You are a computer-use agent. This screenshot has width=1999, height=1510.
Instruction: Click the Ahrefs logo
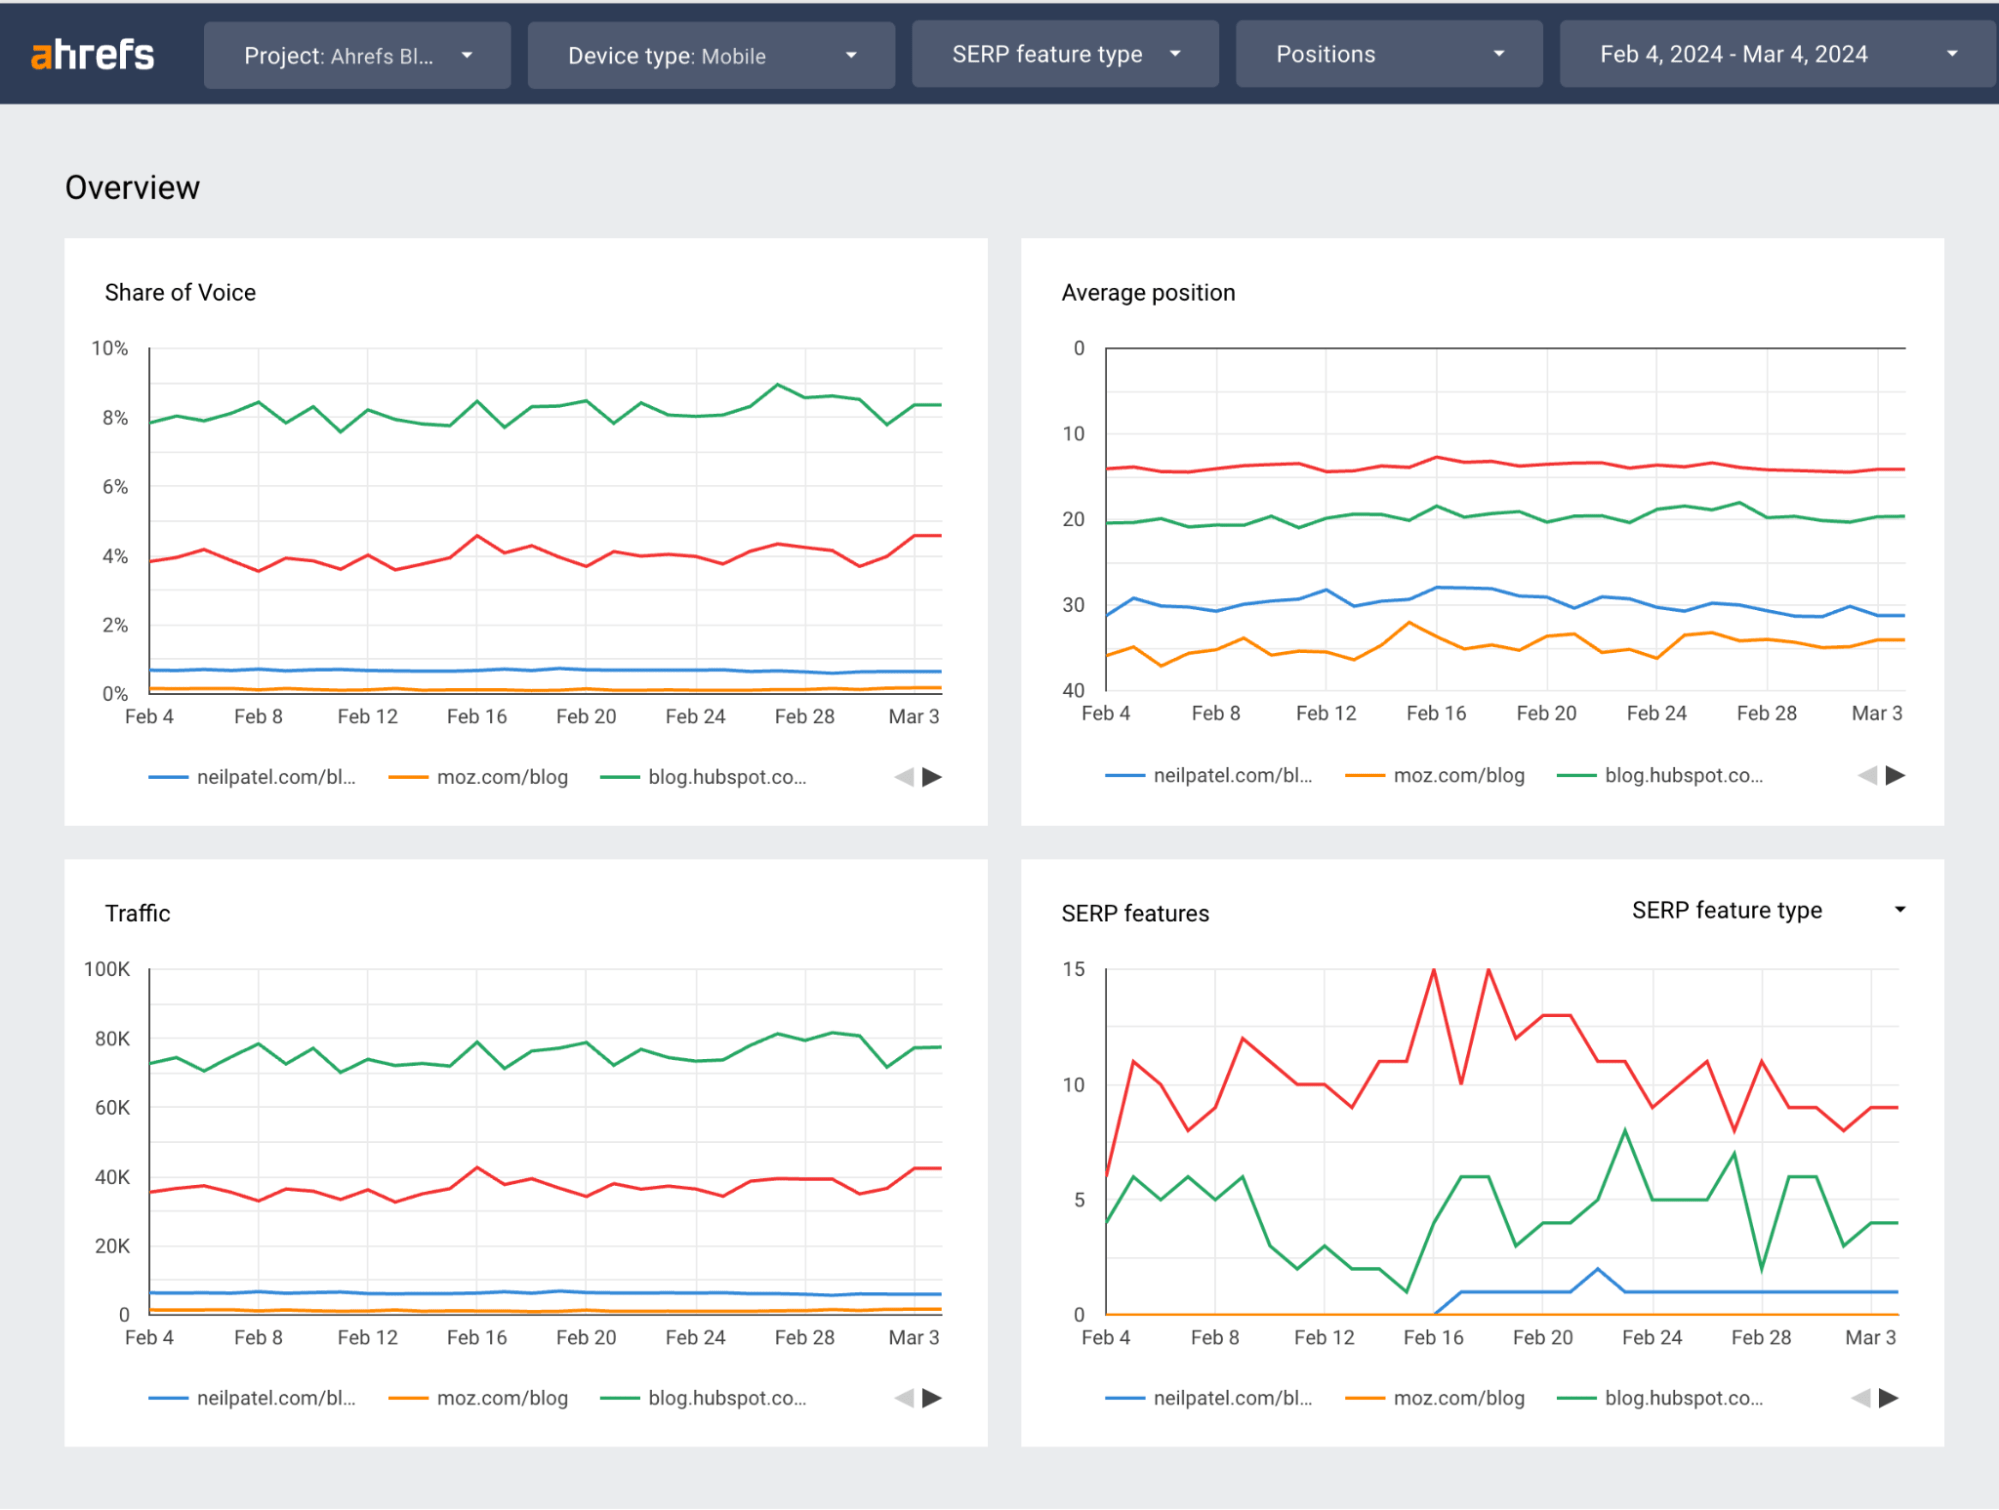pos(93,55)
